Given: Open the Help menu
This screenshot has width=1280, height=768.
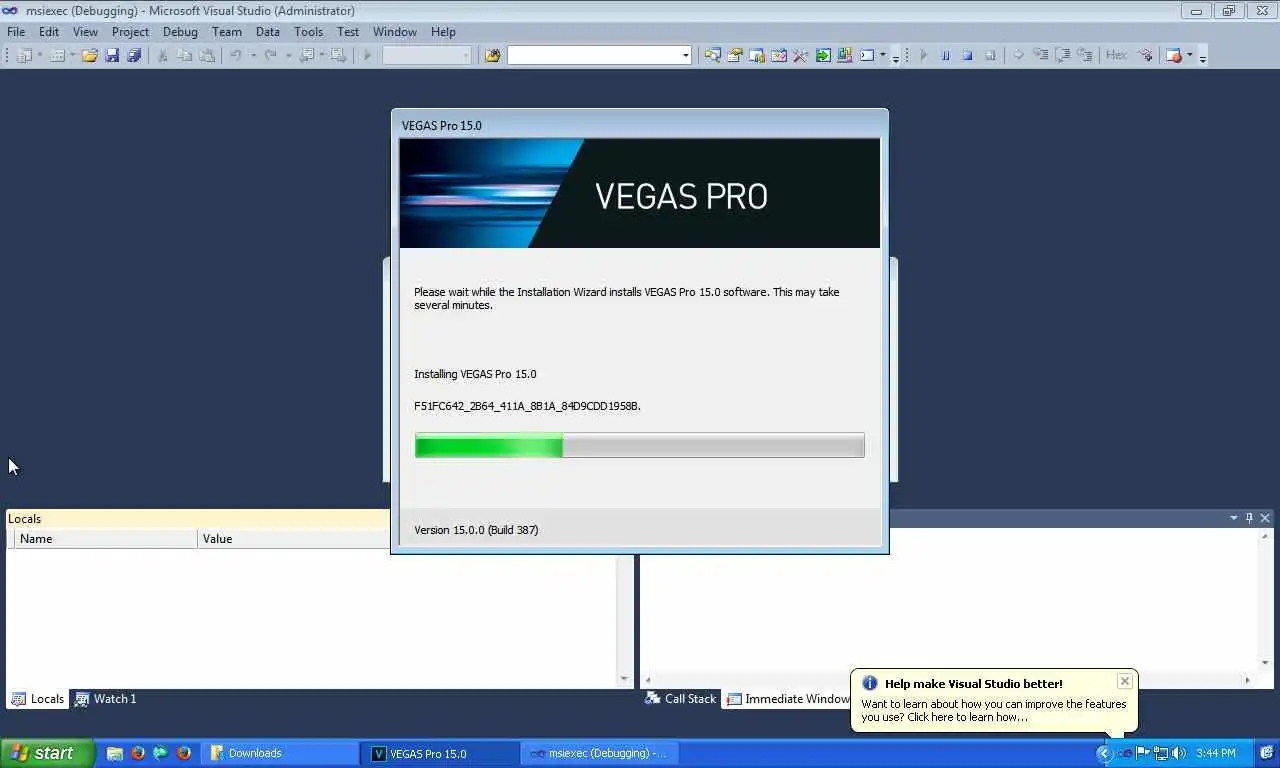Looking at the screenshot, I should click(443, 32).
